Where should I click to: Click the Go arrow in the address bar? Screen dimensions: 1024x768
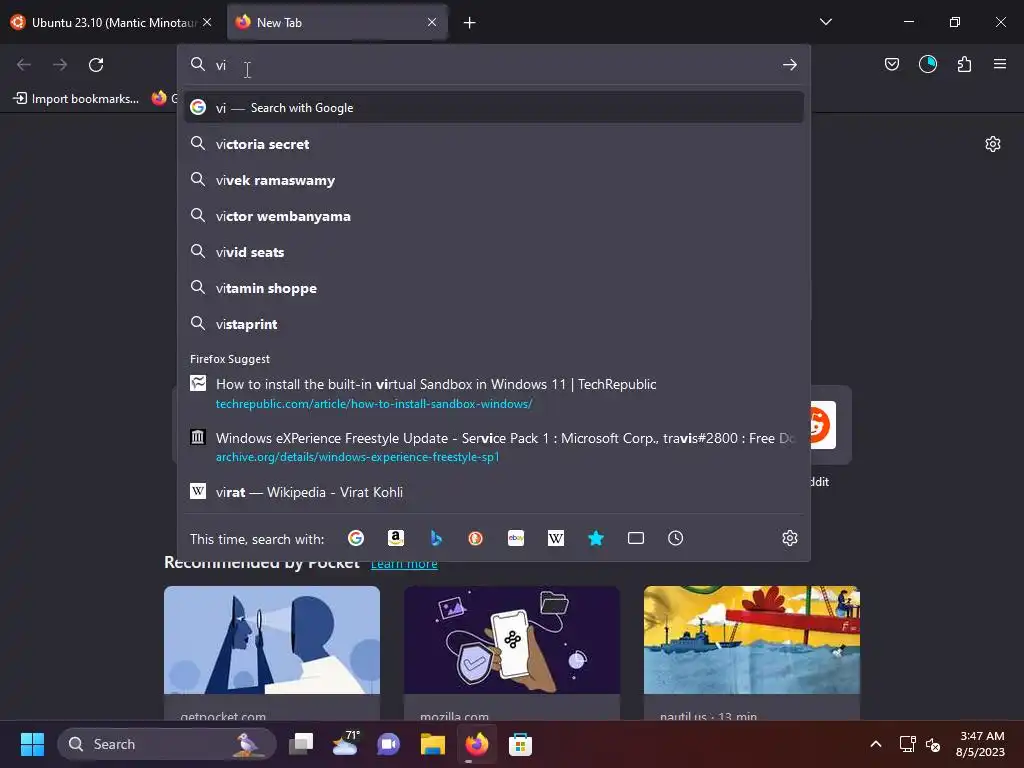coord(790,65)
